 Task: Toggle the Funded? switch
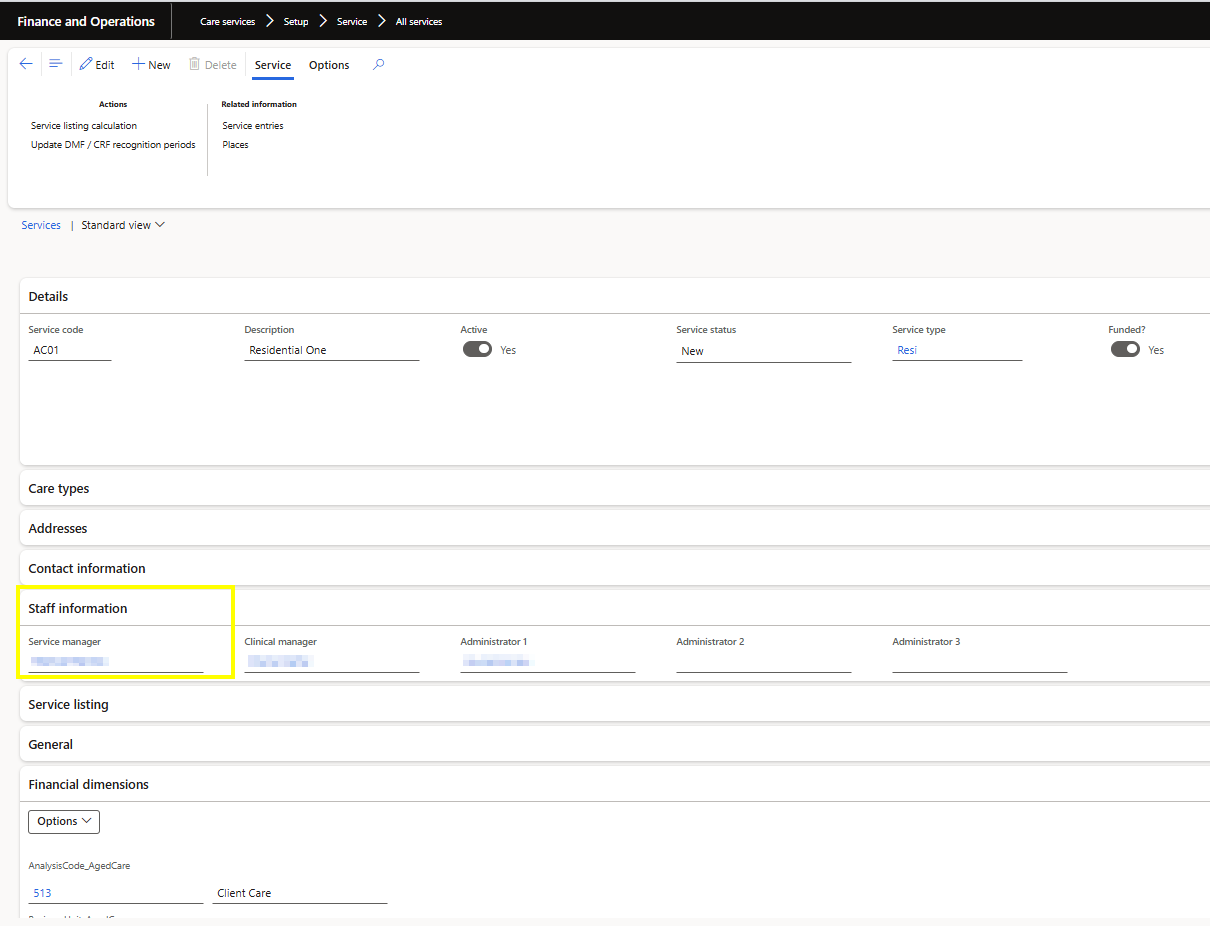click(1125, 349)
